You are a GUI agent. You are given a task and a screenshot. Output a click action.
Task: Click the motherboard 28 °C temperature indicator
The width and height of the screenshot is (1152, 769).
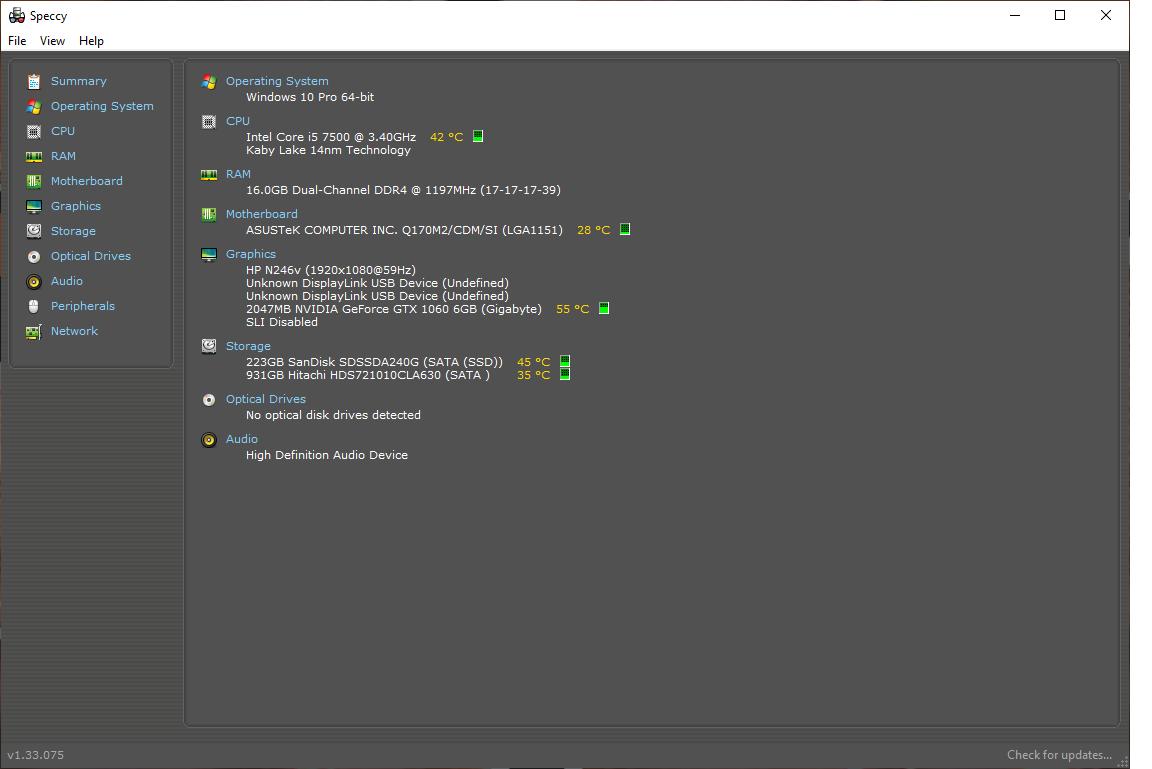click(625, 229)
